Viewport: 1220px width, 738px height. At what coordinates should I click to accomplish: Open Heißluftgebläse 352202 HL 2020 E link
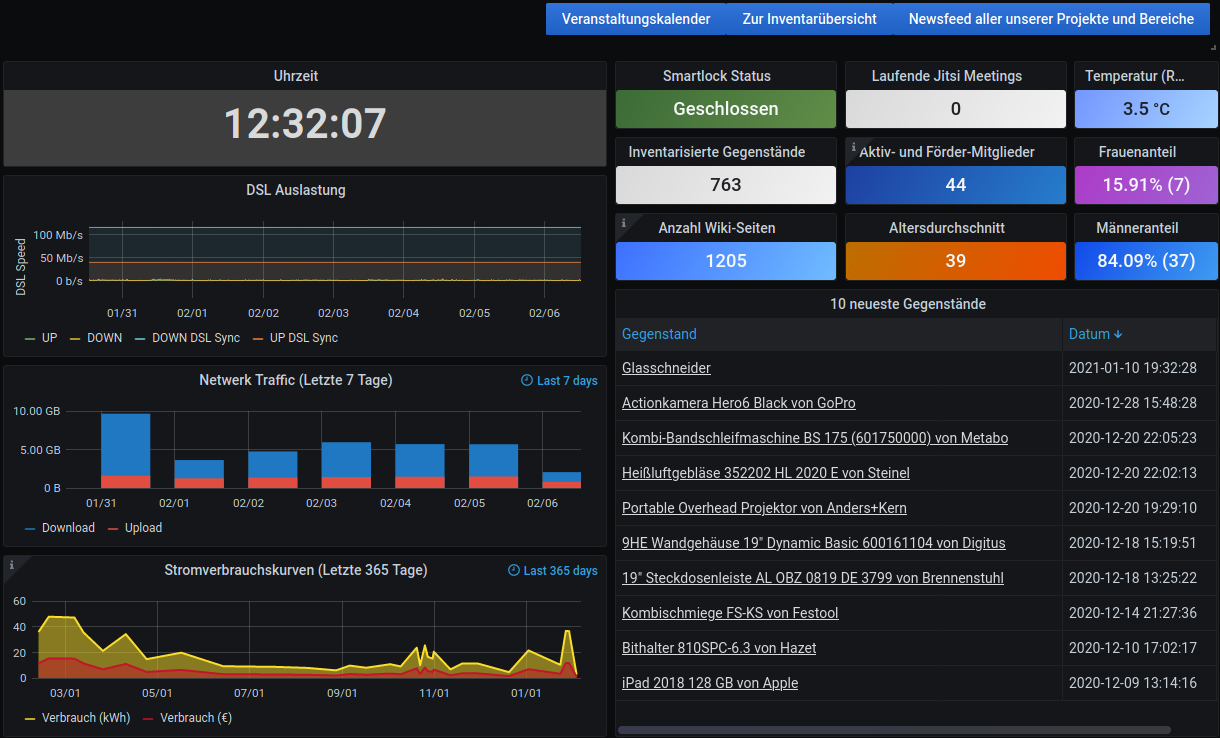point(766,473)
